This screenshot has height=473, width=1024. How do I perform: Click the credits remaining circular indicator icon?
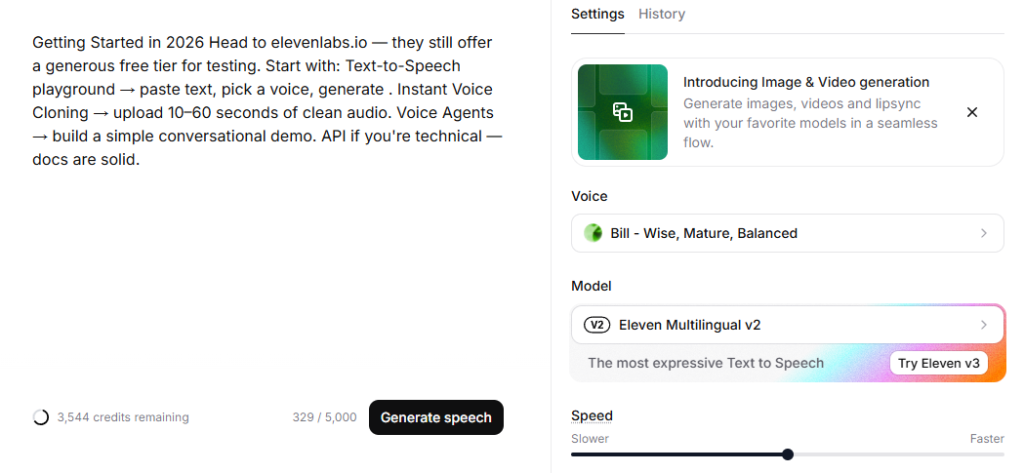[x=41, y=417]
